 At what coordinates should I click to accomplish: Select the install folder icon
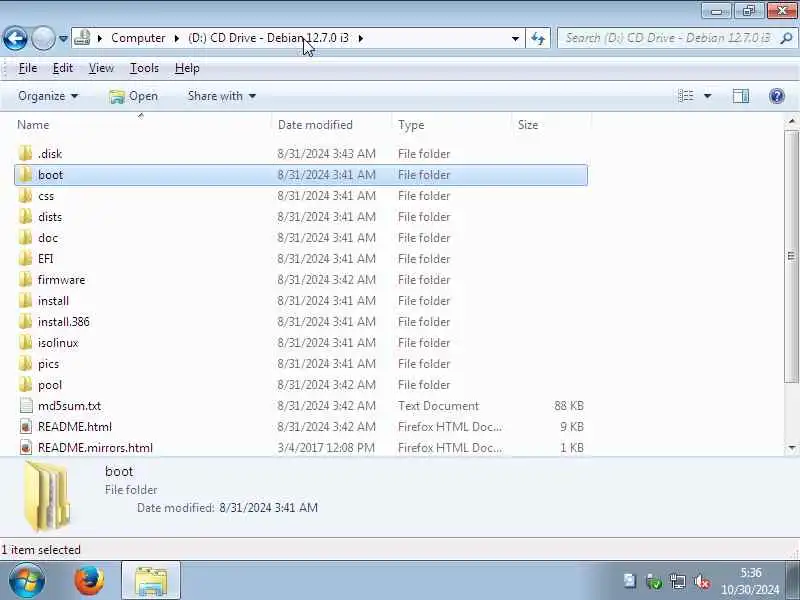[x=25, y=301]
